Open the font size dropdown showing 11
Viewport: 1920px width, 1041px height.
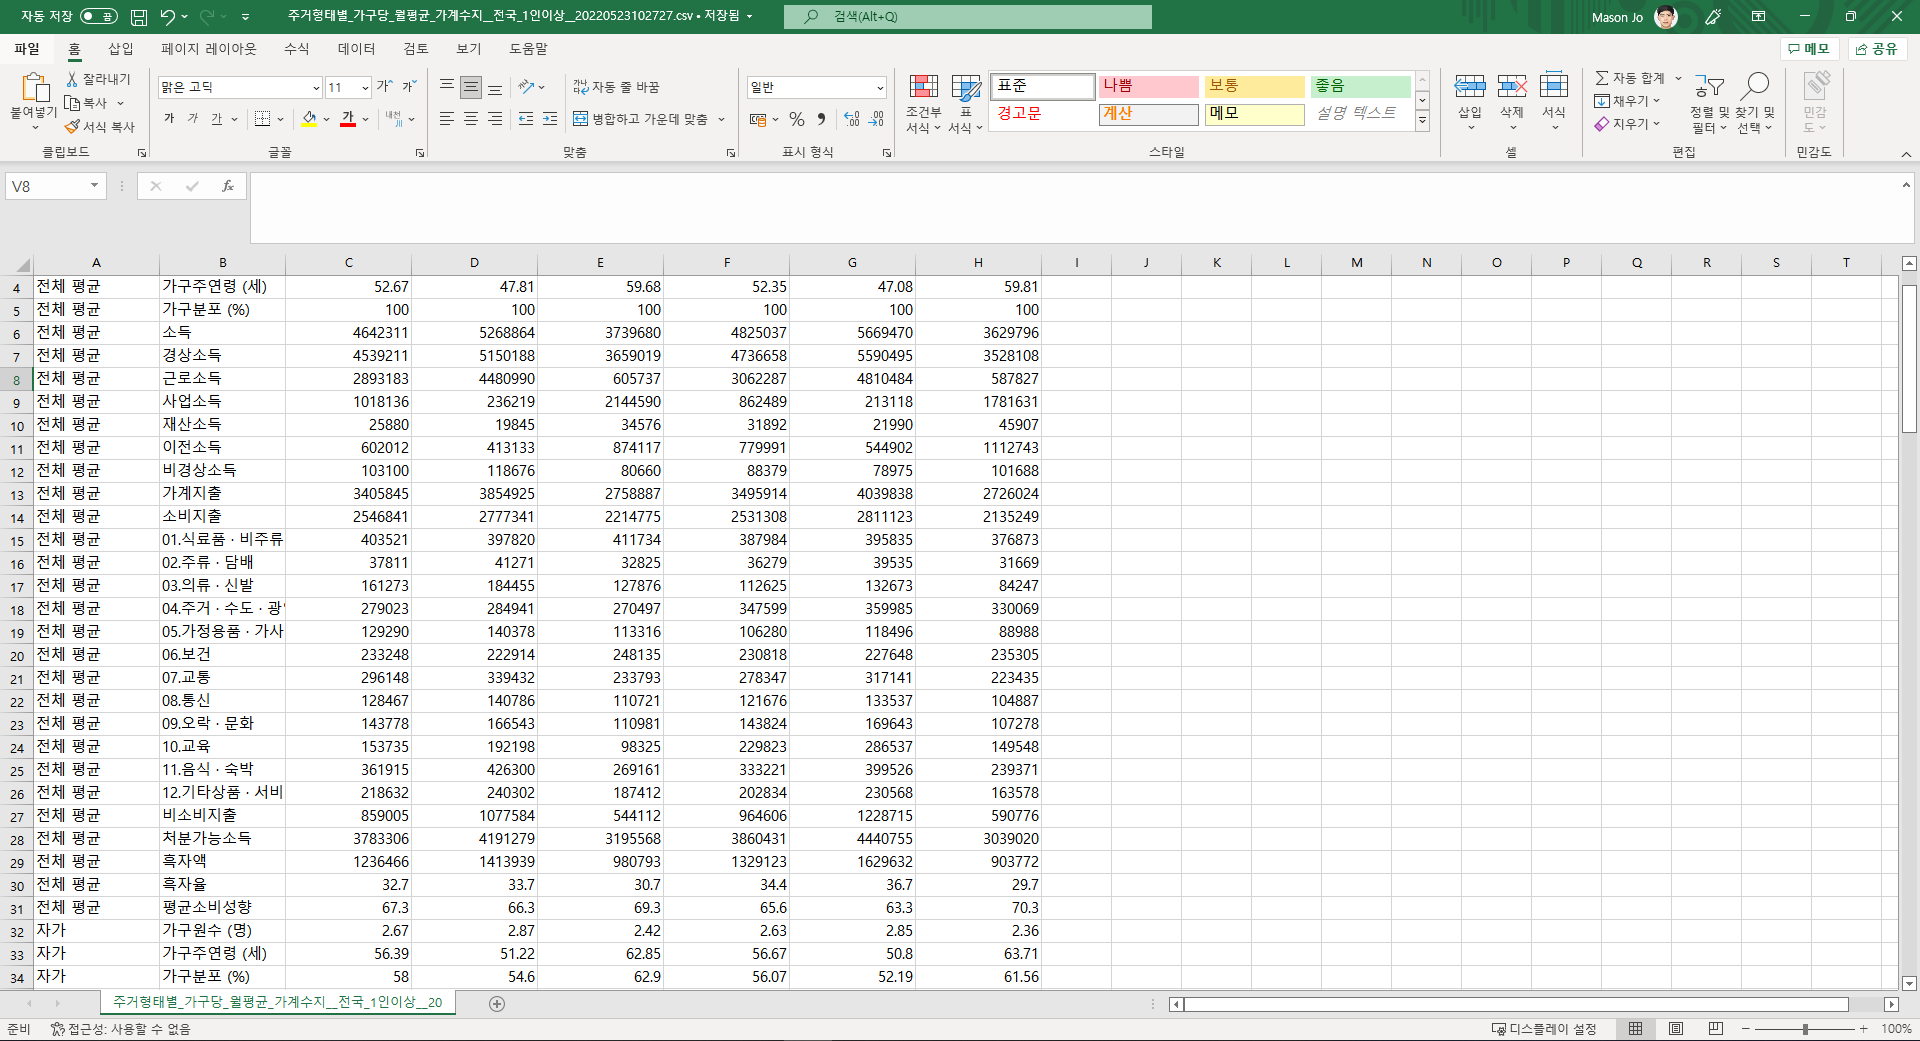pyautogui.click(x=365, y=88)
